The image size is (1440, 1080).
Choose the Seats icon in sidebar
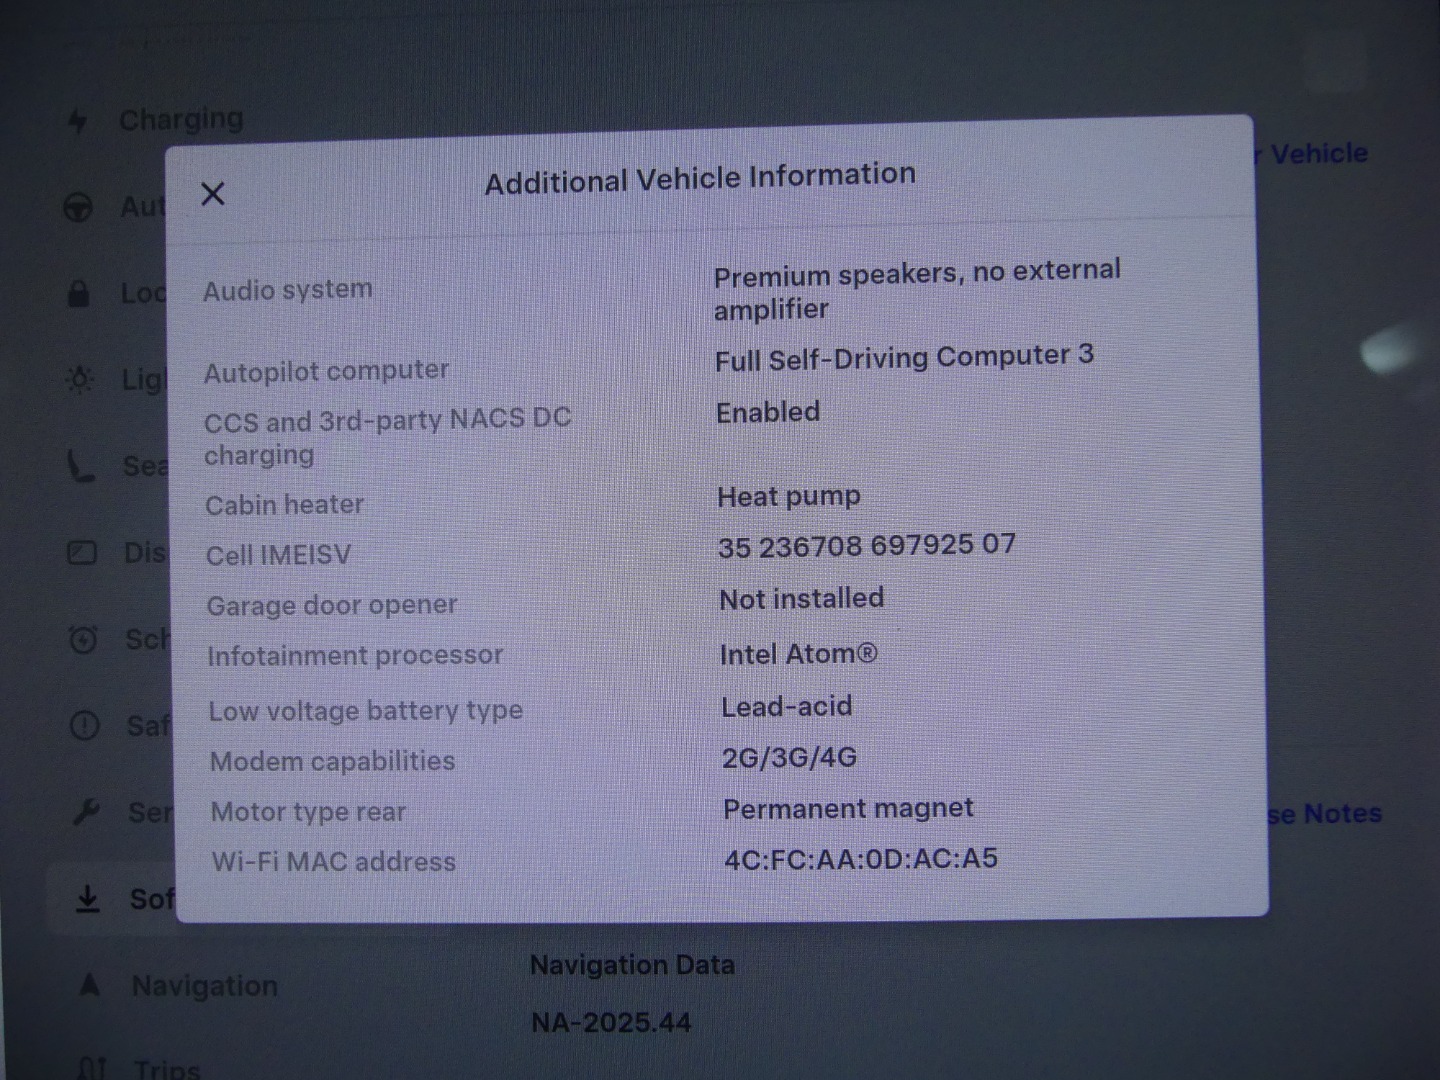coord(80,466)
